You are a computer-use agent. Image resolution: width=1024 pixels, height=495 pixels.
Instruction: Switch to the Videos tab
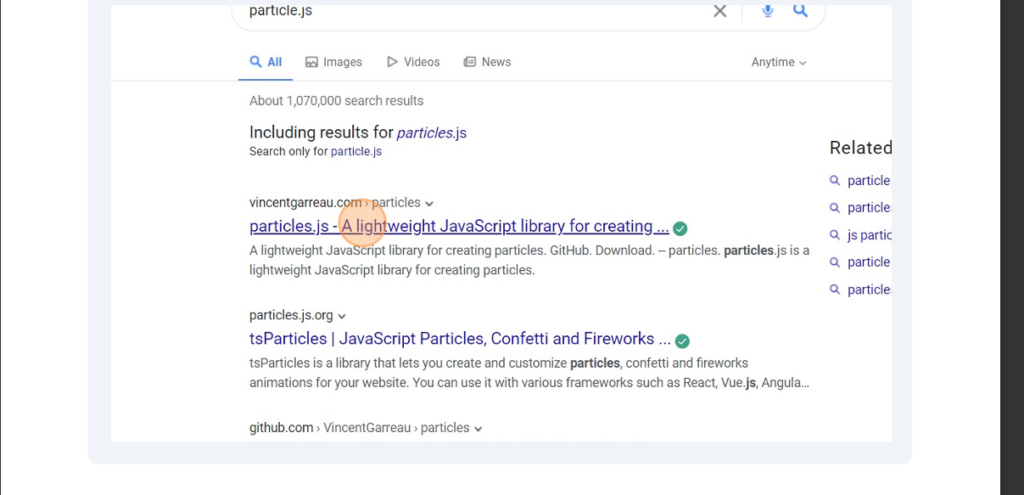coord(413,62)
